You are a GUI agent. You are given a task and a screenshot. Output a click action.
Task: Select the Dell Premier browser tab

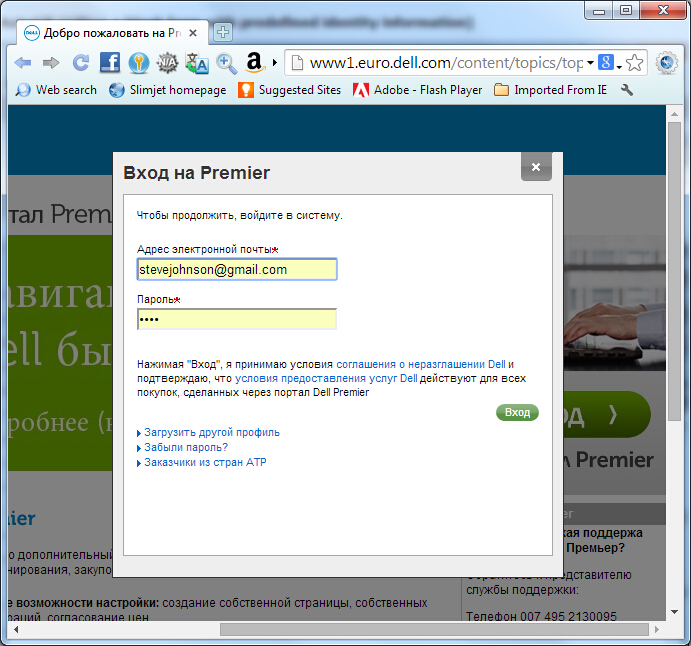[111, 33]
